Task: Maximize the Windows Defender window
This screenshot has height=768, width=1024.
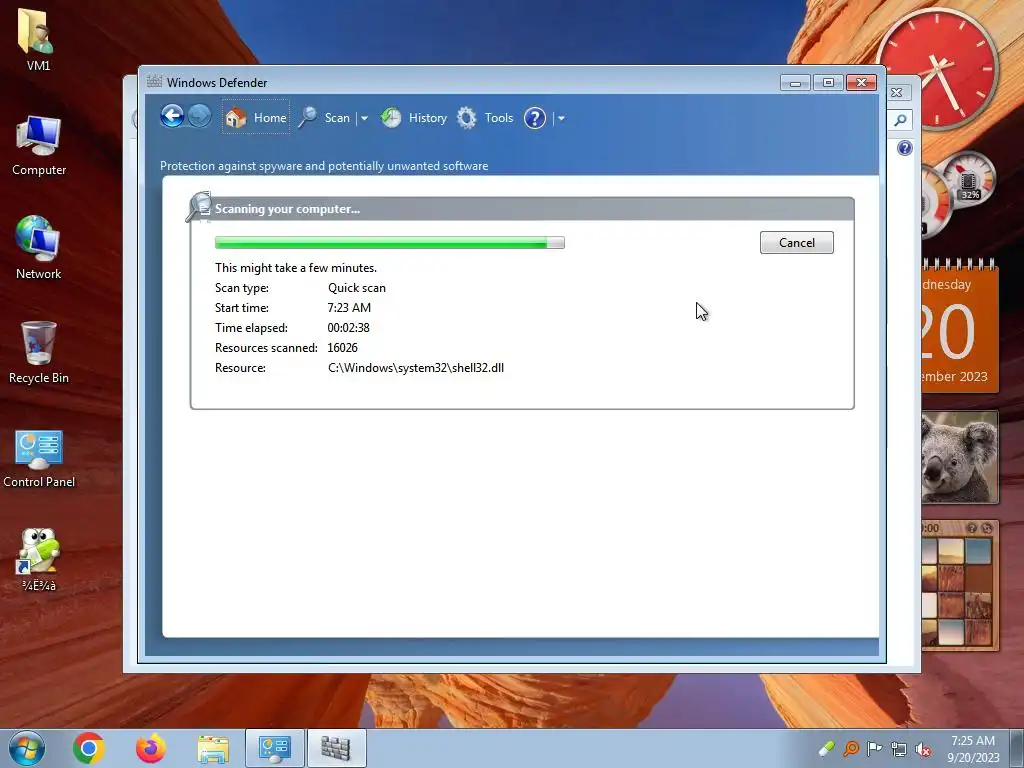Action: 828,82
